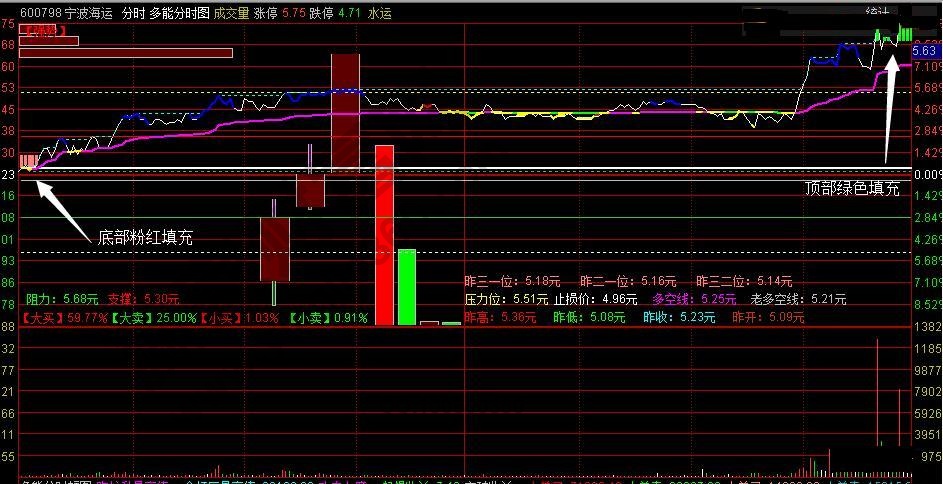Click the tallest dark red candlestick
Image resolution: width=943 pixels, height=484 pixels.
(x=345, y=113)
